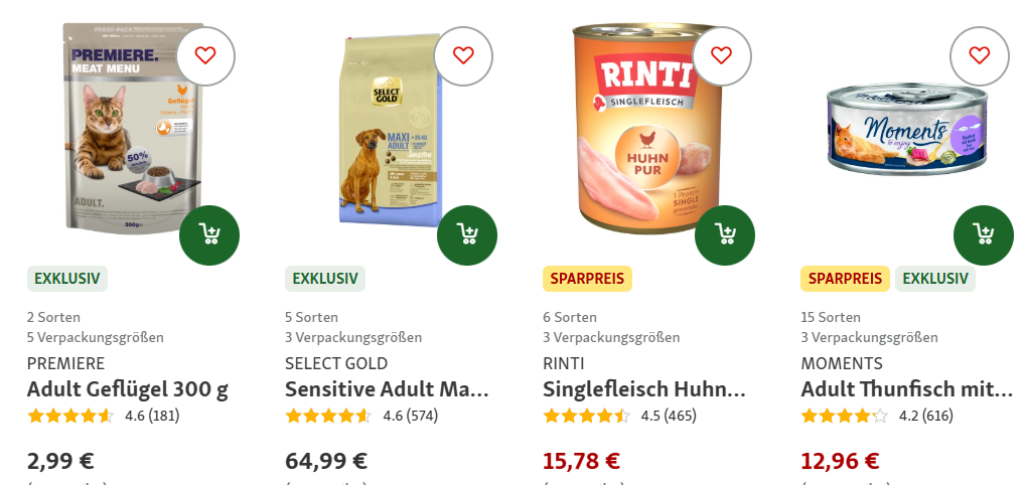Open Adult Thunfisch mit... product title
Viewport: 1024px width, 485px height.
point(906,390)
